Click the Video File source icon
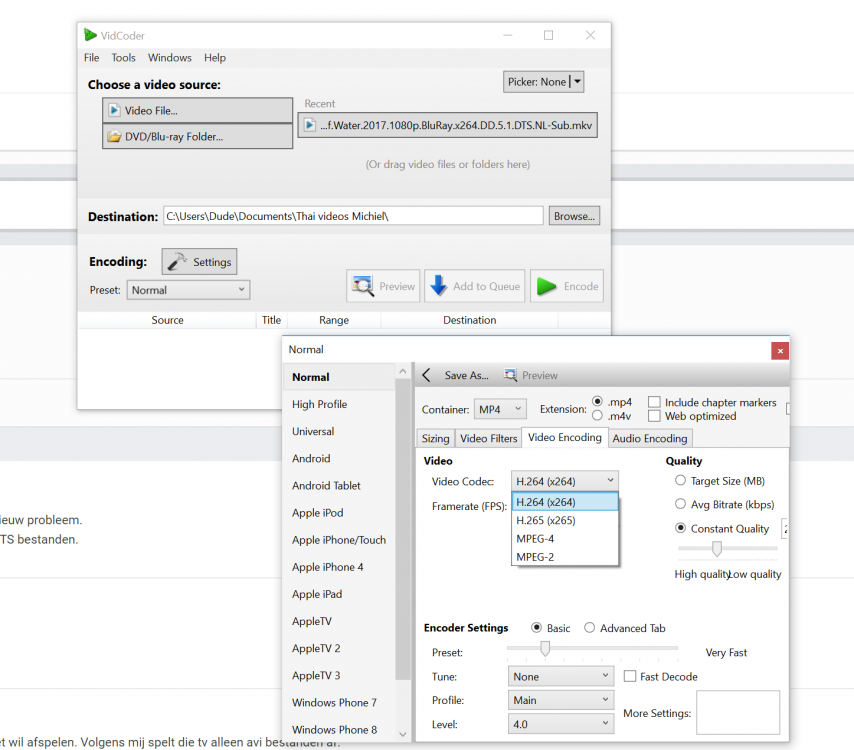Image resolution: width=854 pixels, height=750 pixels. [115, 110]
